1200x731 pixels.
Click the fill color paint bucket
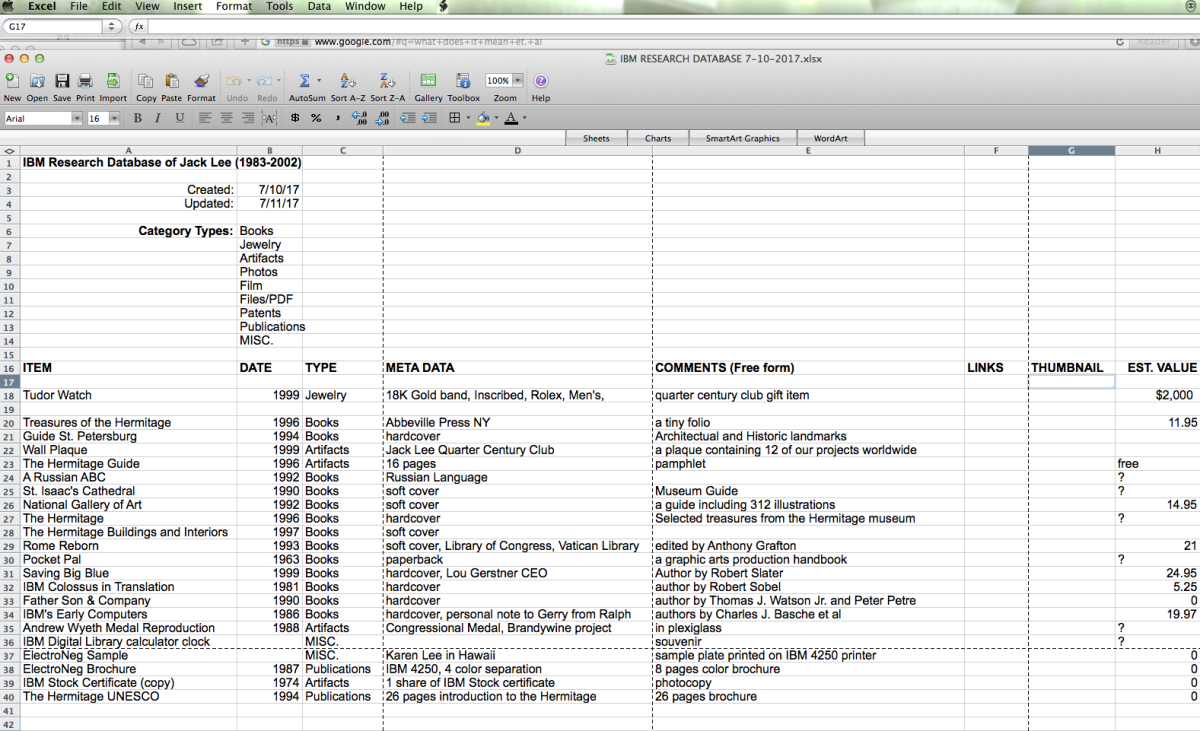483,118
